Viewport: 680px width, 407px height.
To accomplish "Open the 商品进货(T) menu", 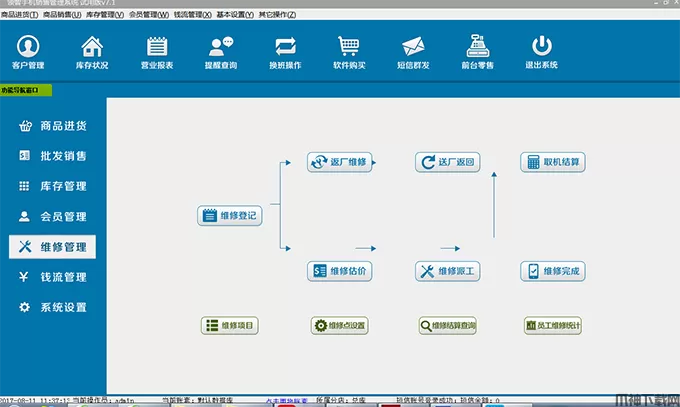I will (20, 15).
